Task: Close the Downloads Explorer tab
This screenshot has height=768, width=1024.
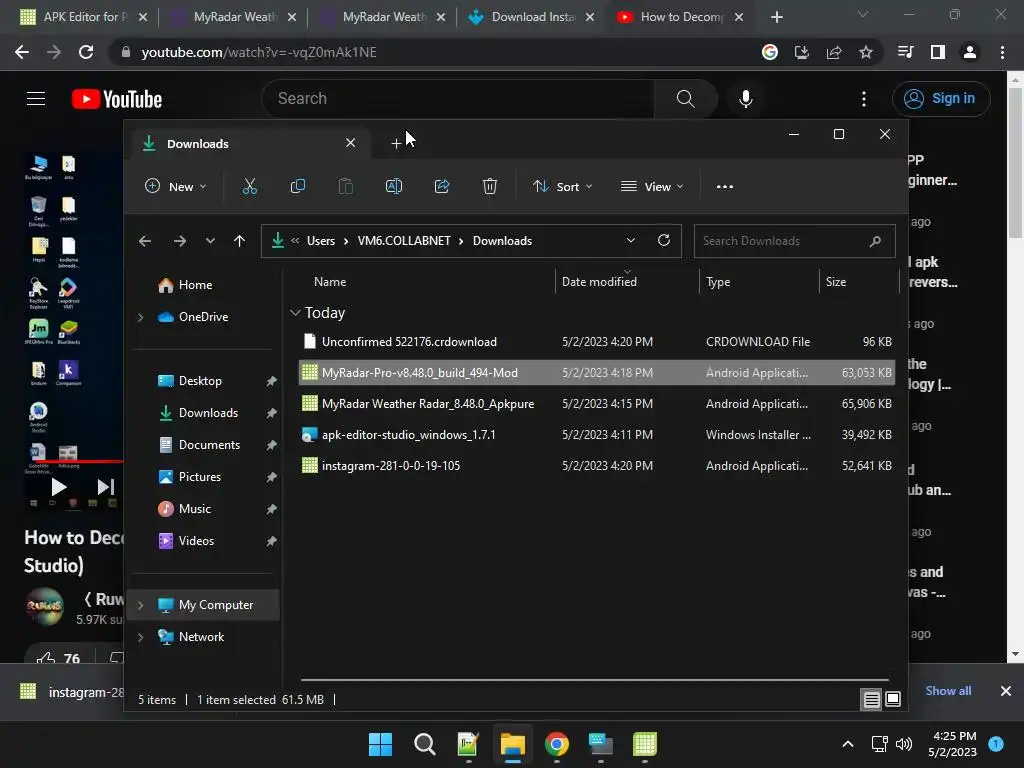Action: (351, 143)
